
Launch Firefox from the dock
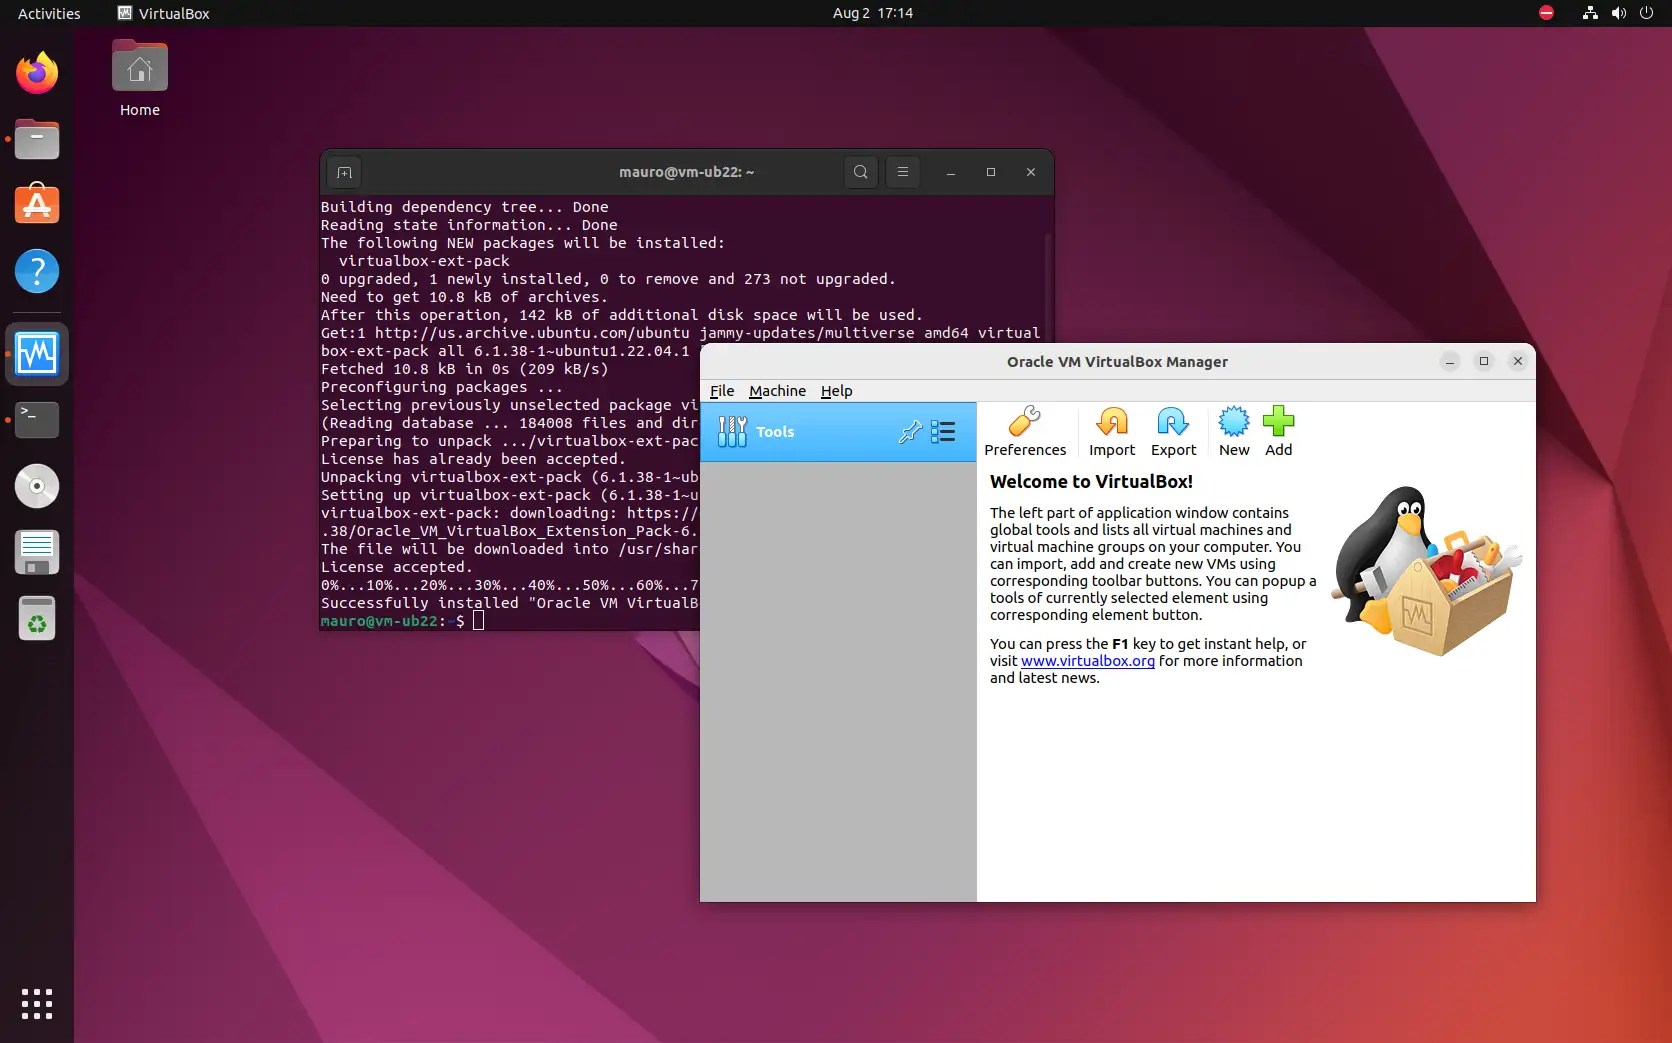[37, 72]
